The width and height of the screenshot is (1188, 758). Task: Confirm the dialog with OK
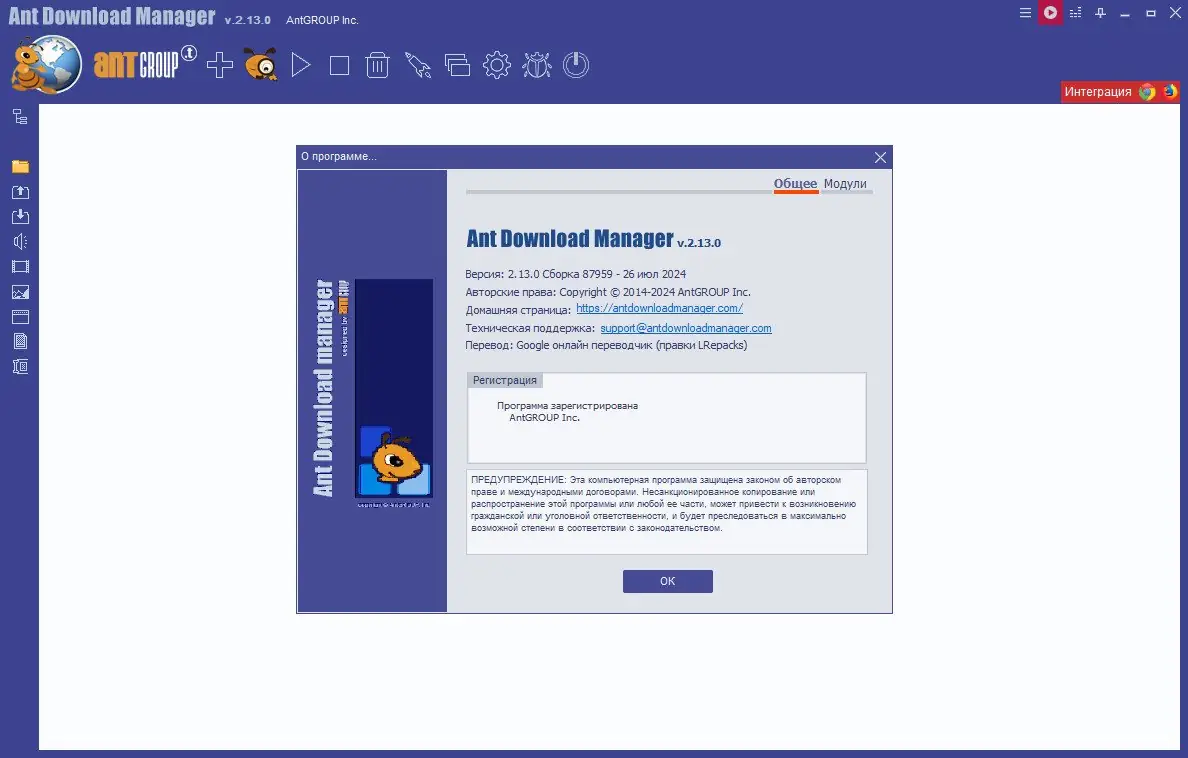[x=667, y=581]
